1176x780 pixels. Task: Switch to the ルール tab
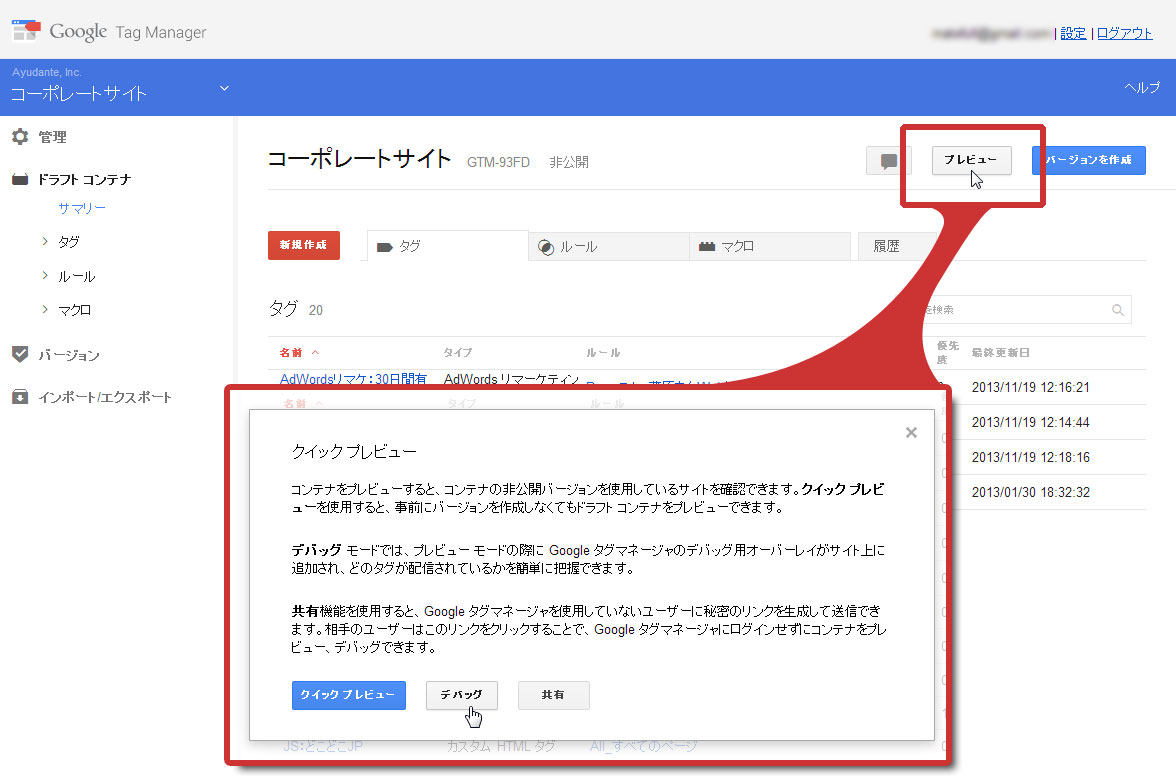pyautogui.click(x=609, y=246)
